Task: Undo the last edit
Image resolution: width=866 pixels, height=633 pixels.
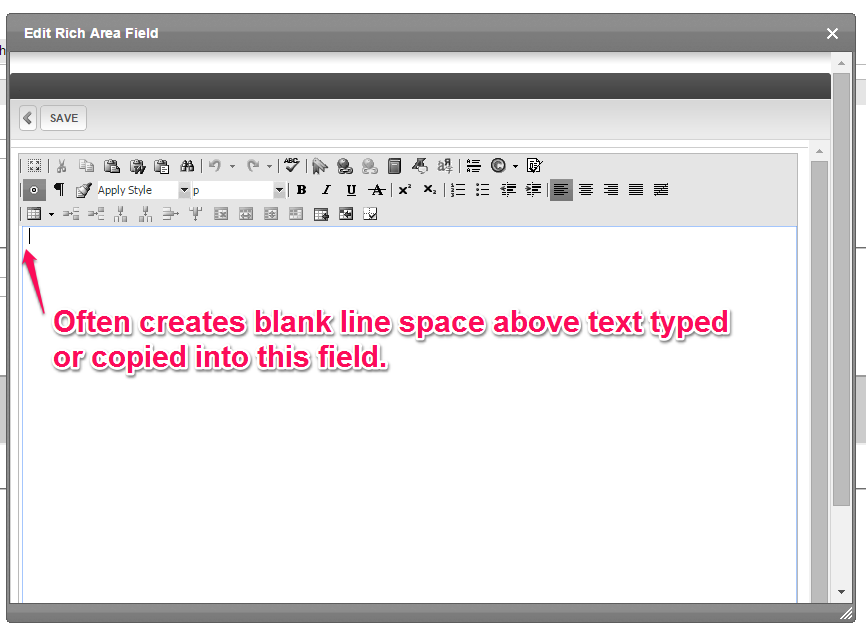Action: pos(215,165)
